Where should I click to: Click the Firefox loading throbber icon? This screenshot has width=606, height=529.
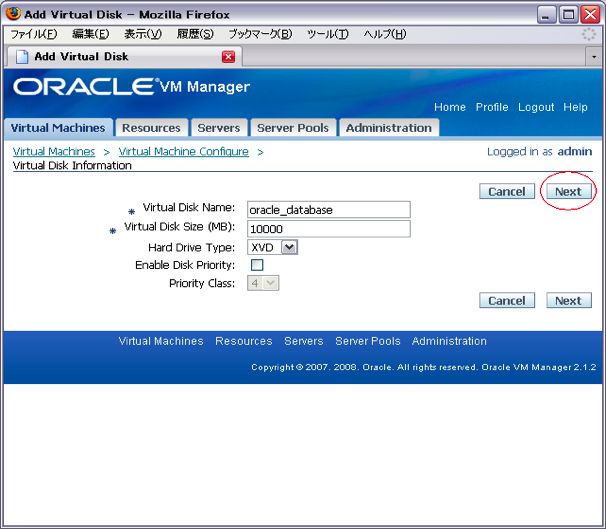pyautogui.click(x=589, y=34)
